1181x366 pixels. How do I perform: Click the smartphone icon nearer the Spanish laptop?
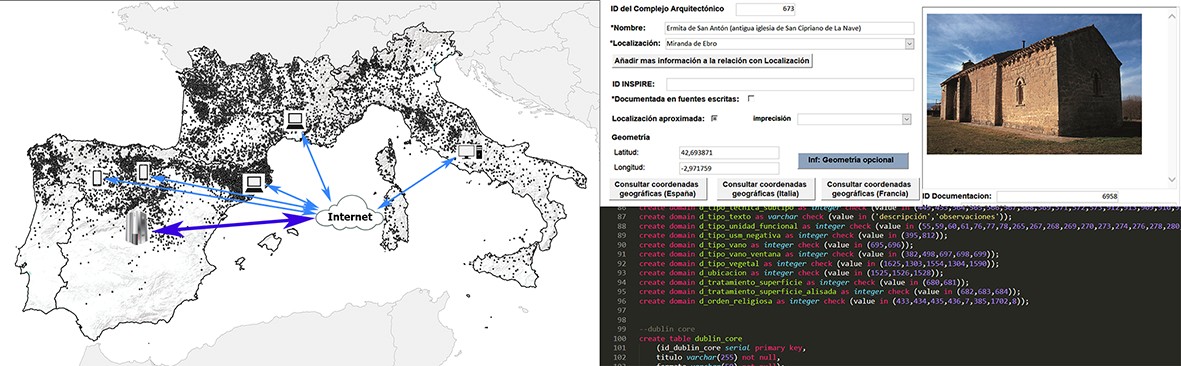click(x=144, y=172)
